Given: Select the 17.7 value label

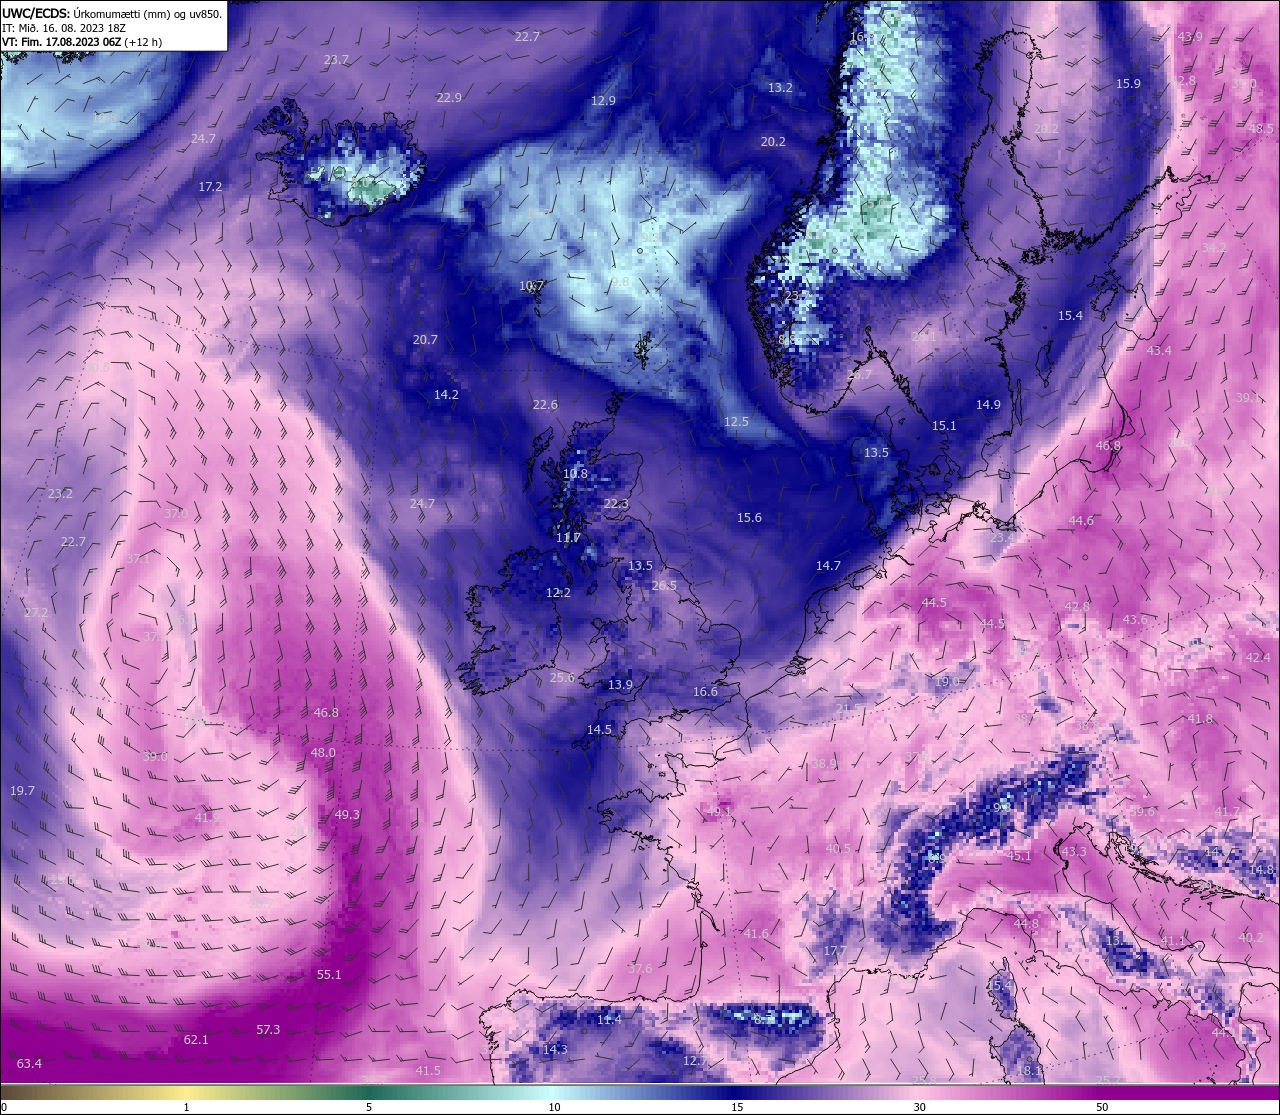Looking at the screenshot, I should click(x=835, y=951).
